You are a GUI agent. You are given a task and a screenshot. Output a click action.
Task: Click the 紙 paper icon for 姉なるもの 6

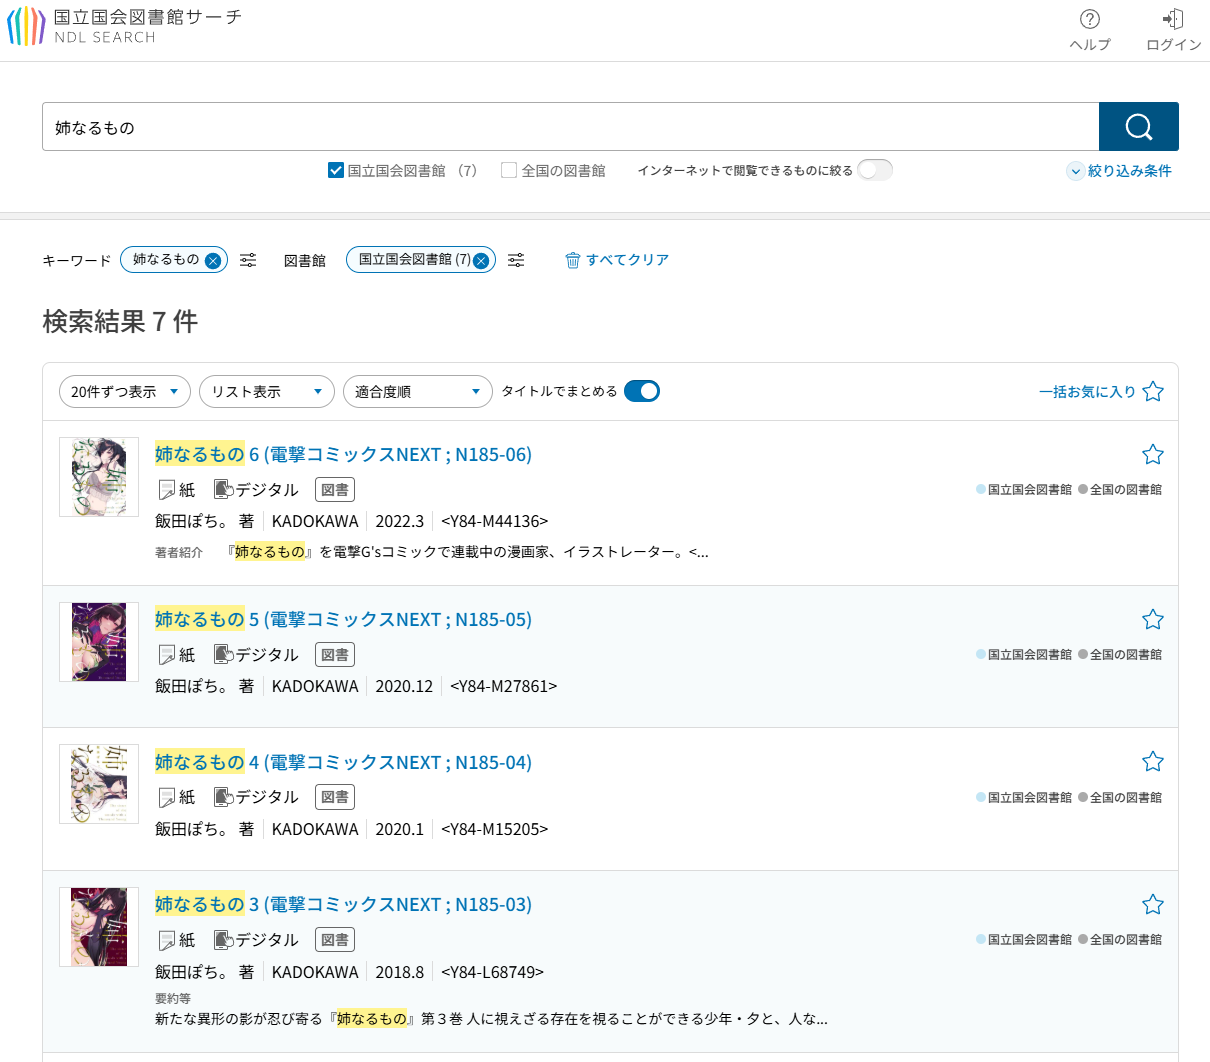pyautogui.click(x=167, y=490)
